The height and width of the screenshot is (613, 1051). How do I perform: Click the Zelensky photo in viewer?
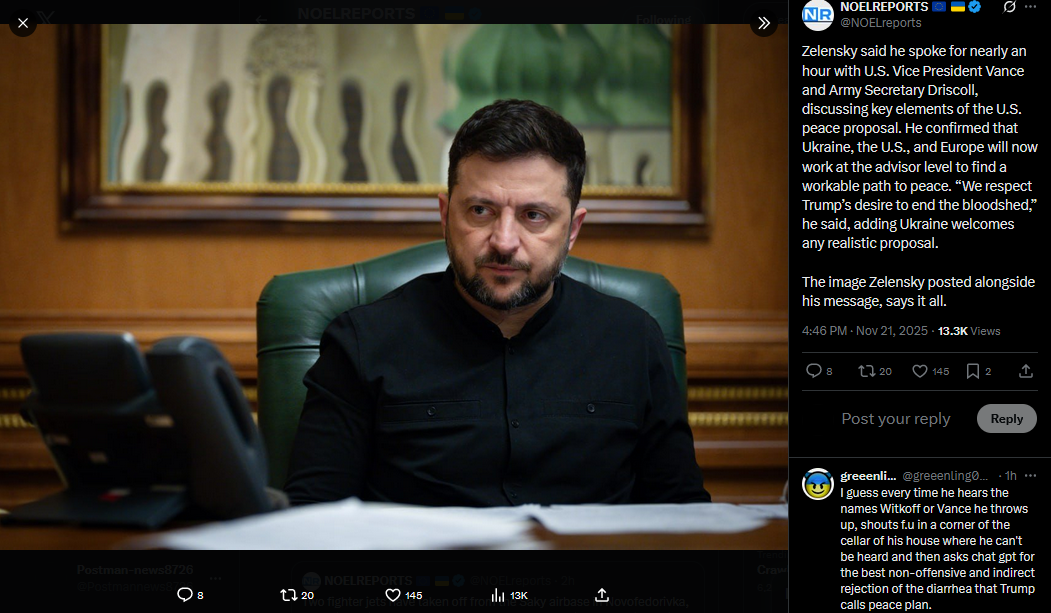tap(394, 287)
